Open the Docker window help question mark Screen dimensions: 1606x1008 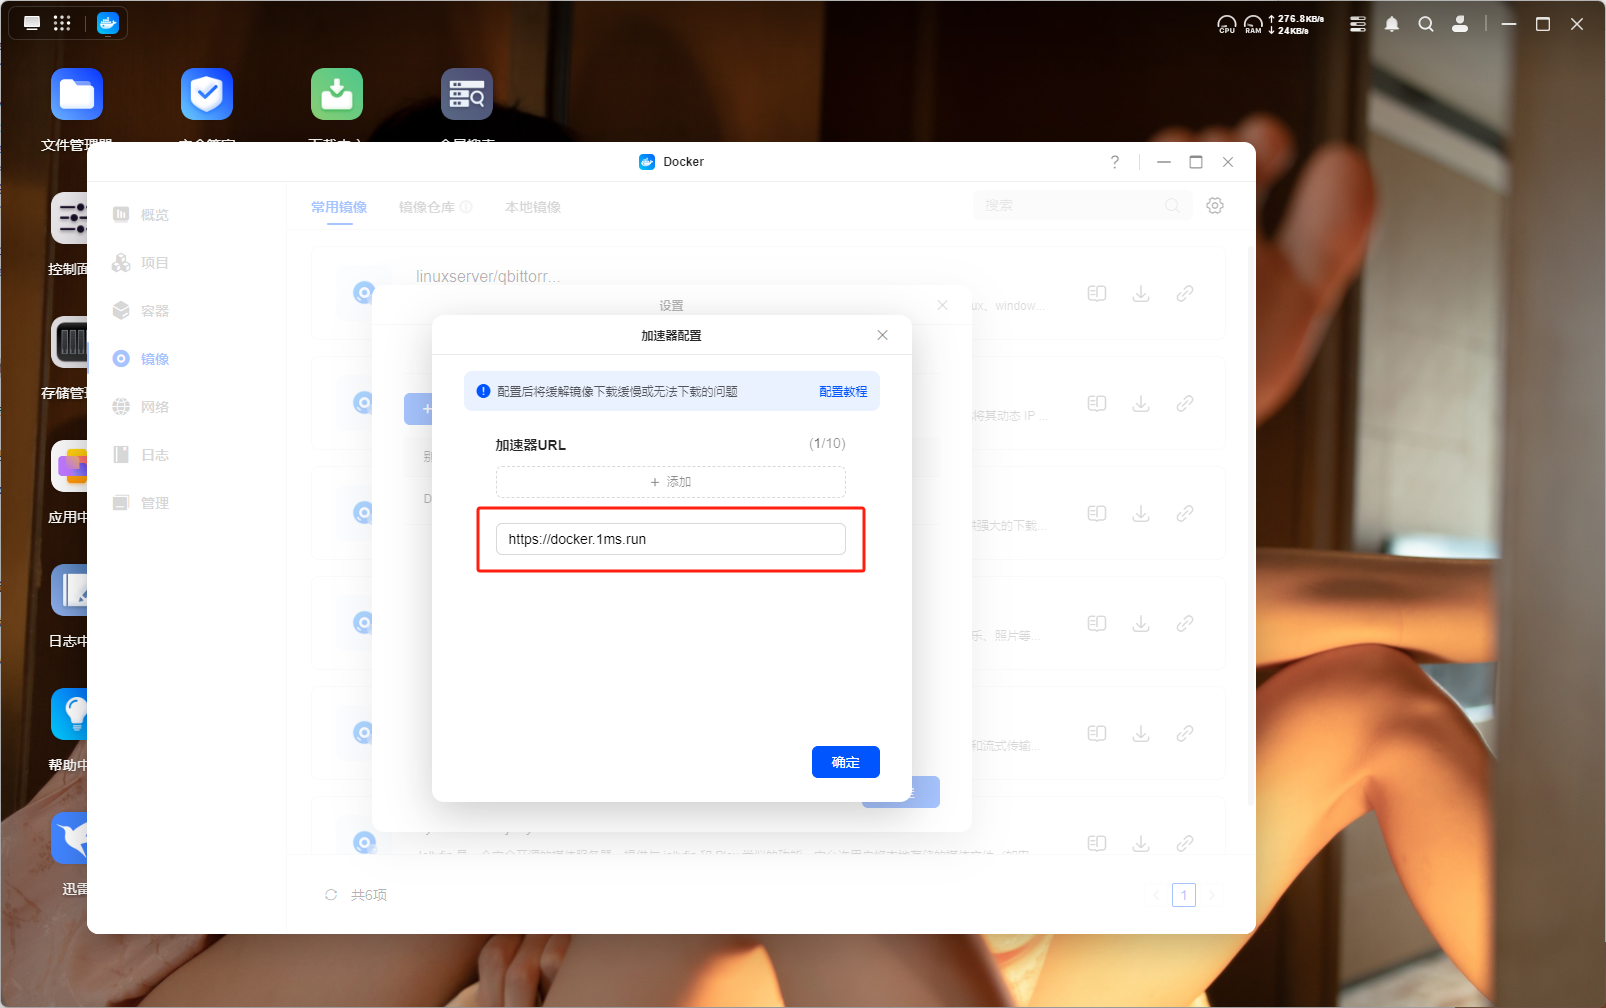click(1115, 162)
